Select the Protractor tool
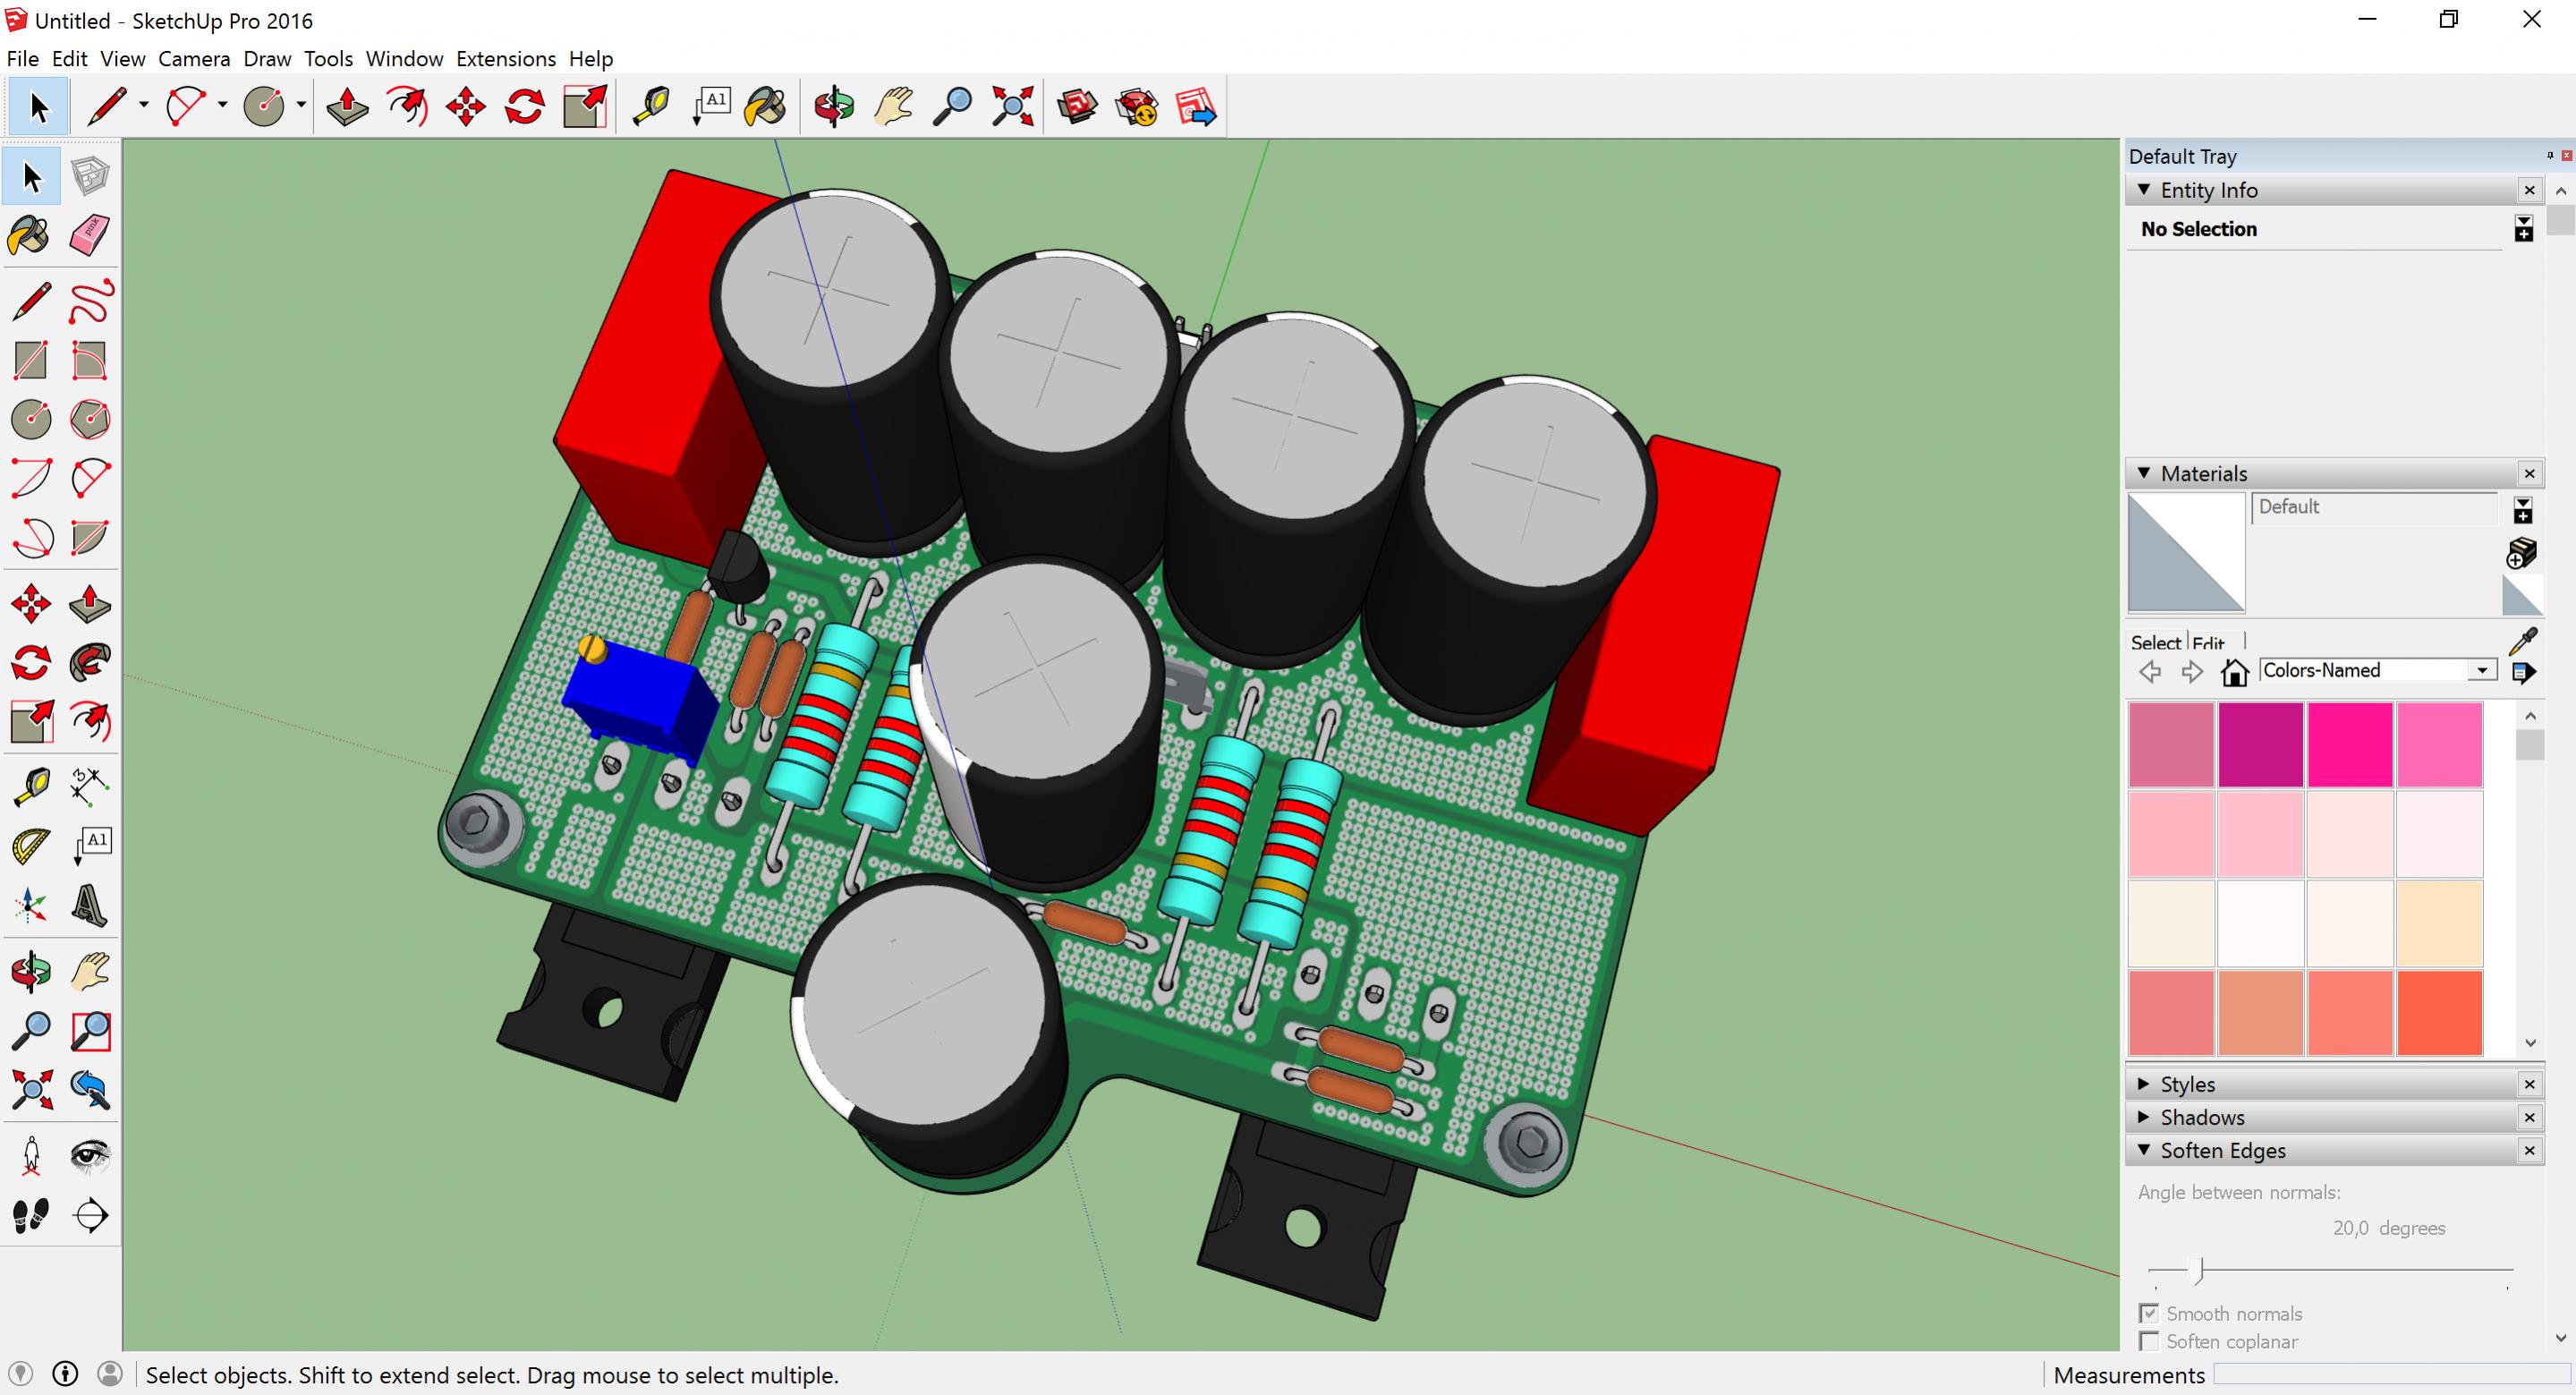The image size is (2576, 1395). 31,846
